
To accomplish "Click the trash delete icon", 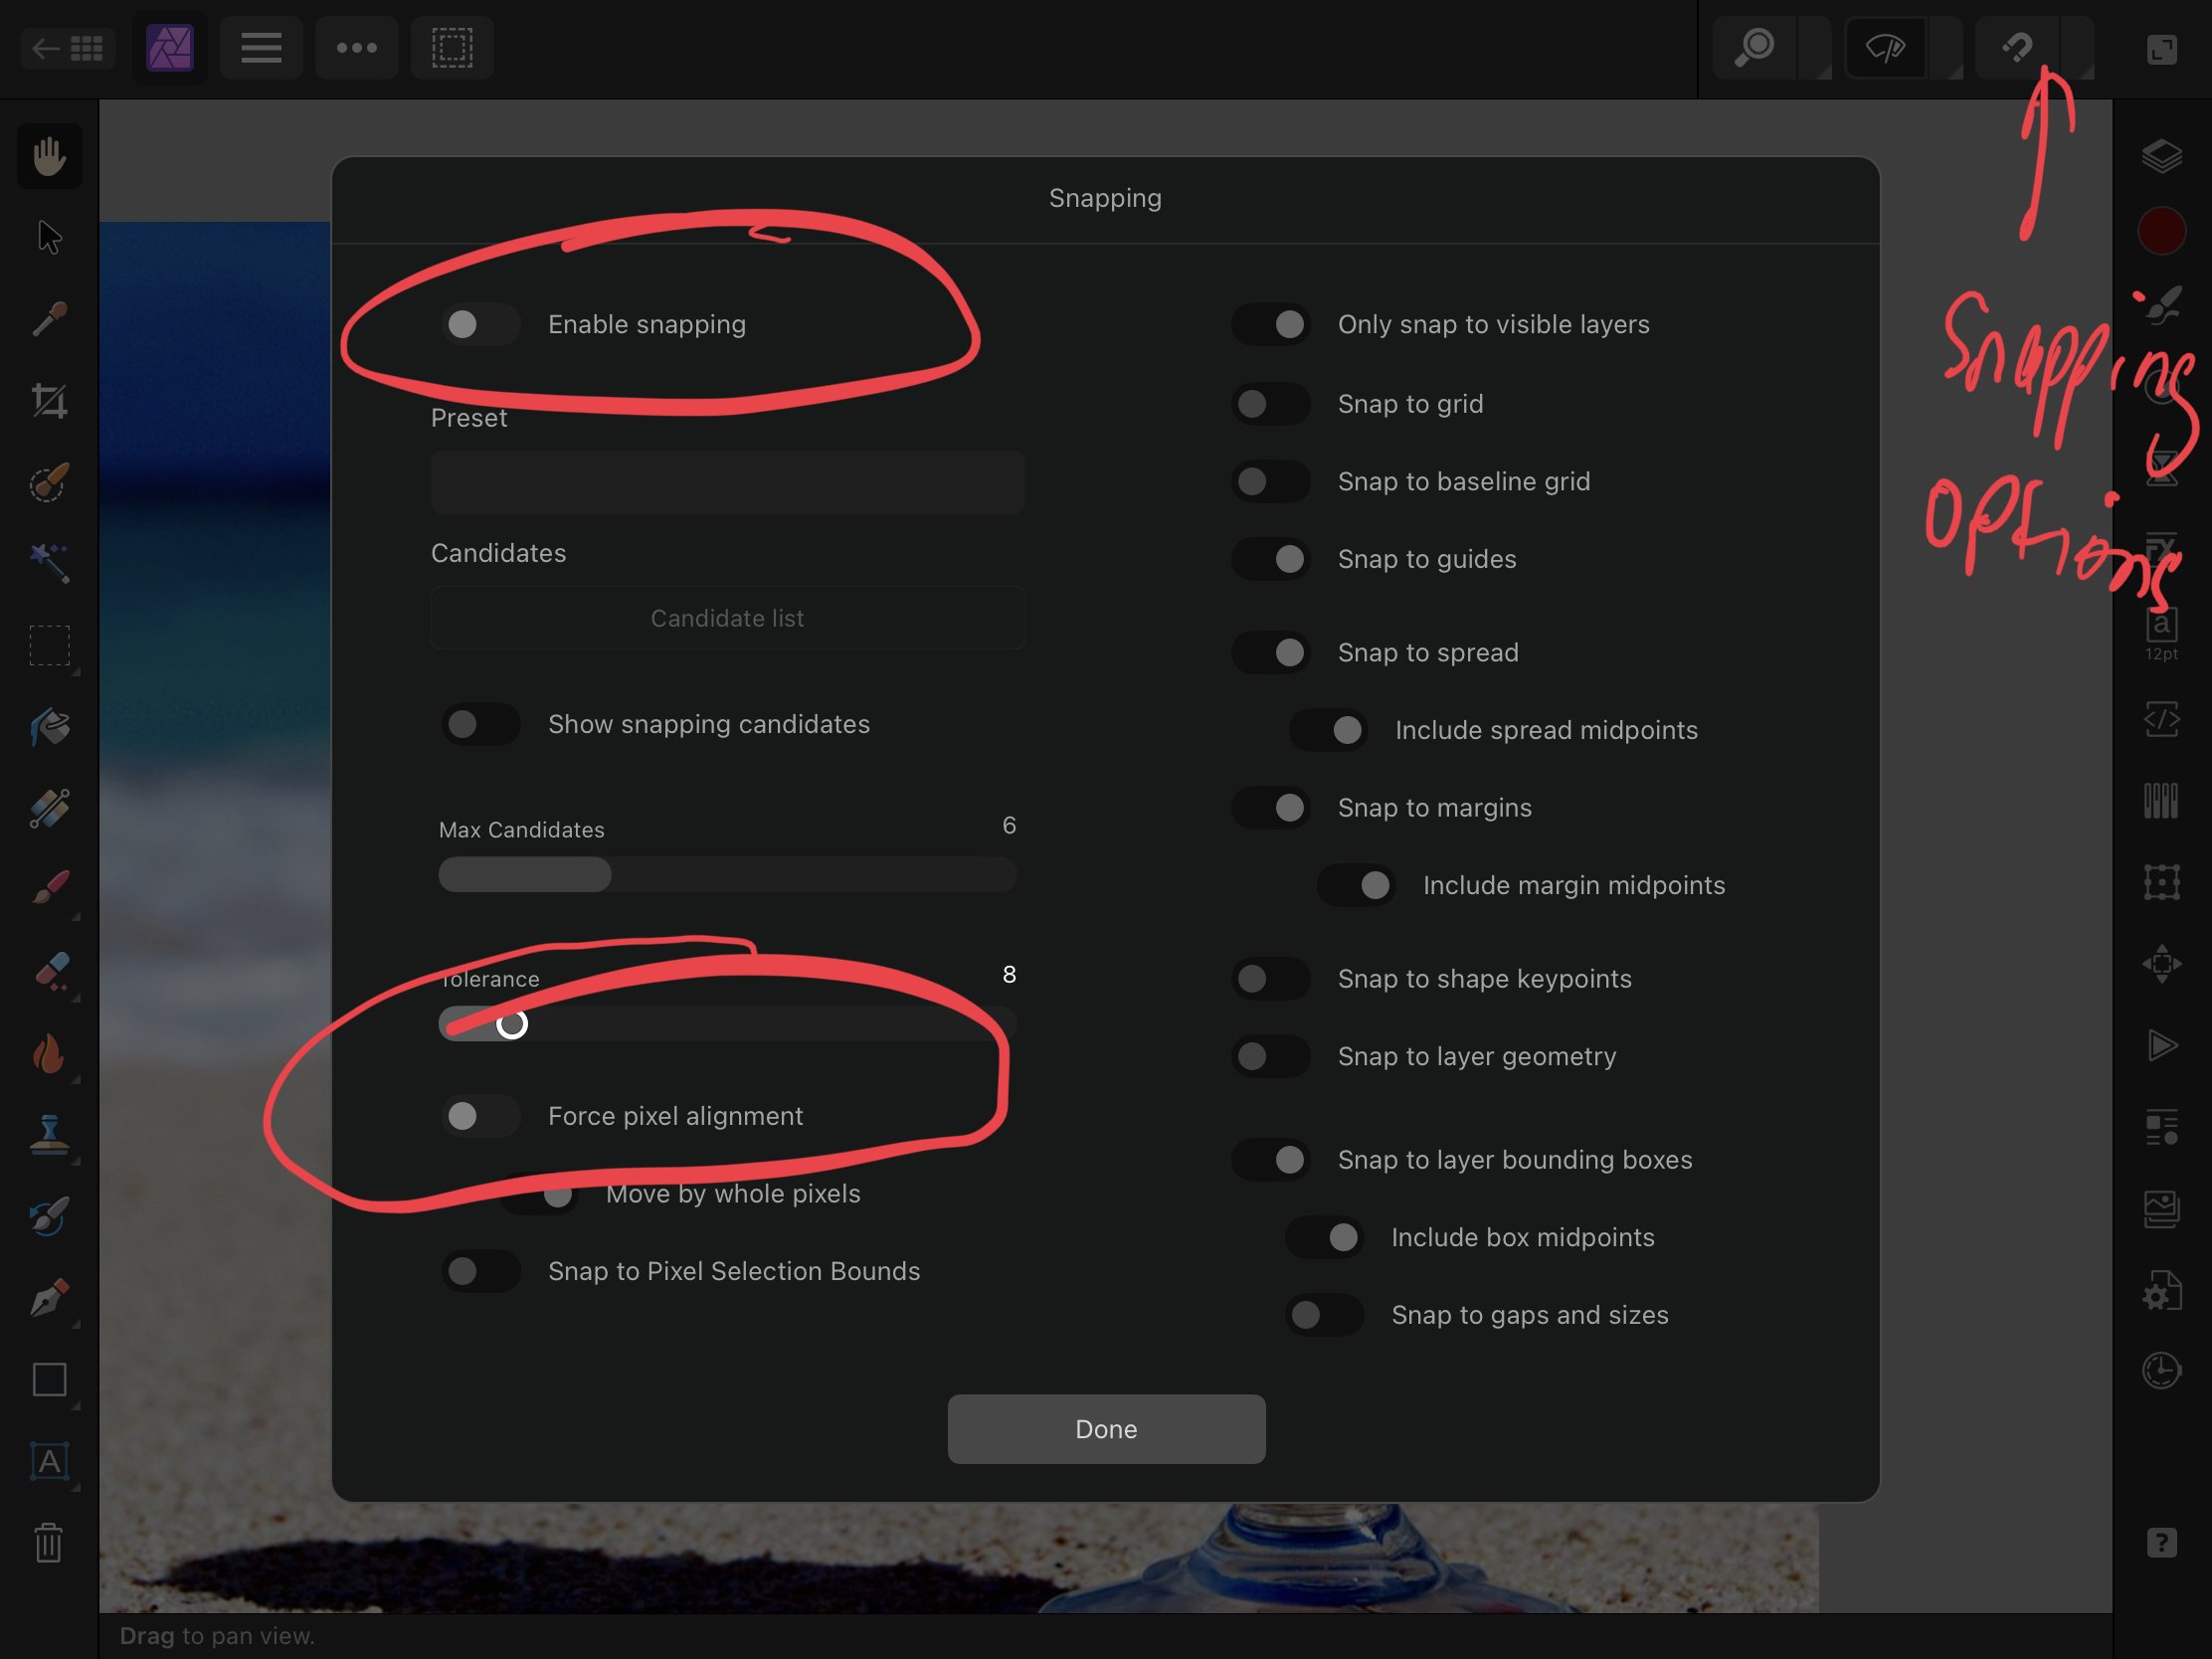I will 49,1543.
